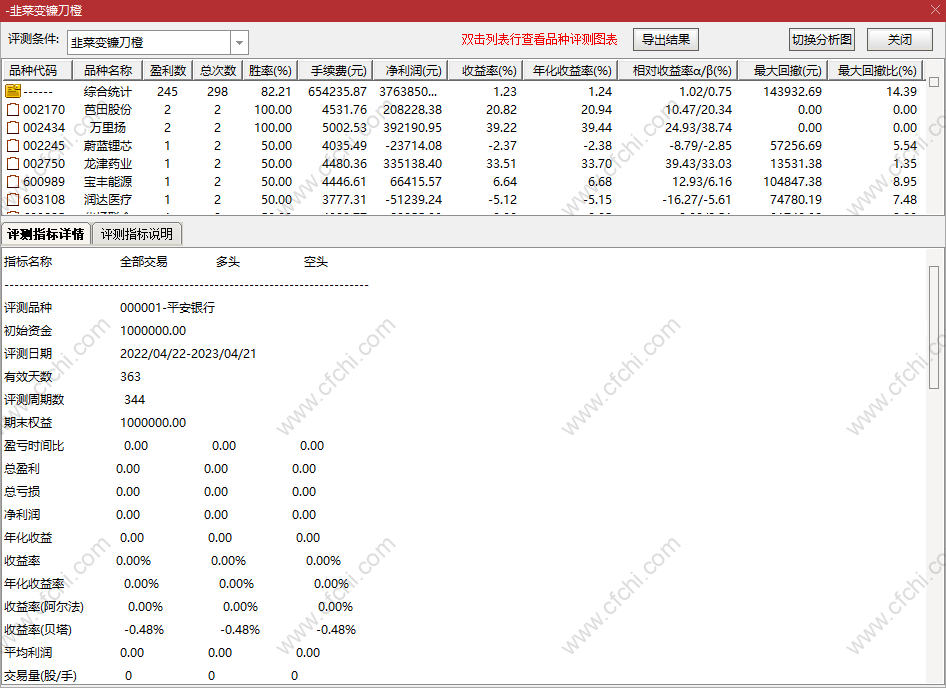The width and height of the screenshot is (946, 688).
Task: Click the results table scrollbar thumb
Action: (934, 81)
